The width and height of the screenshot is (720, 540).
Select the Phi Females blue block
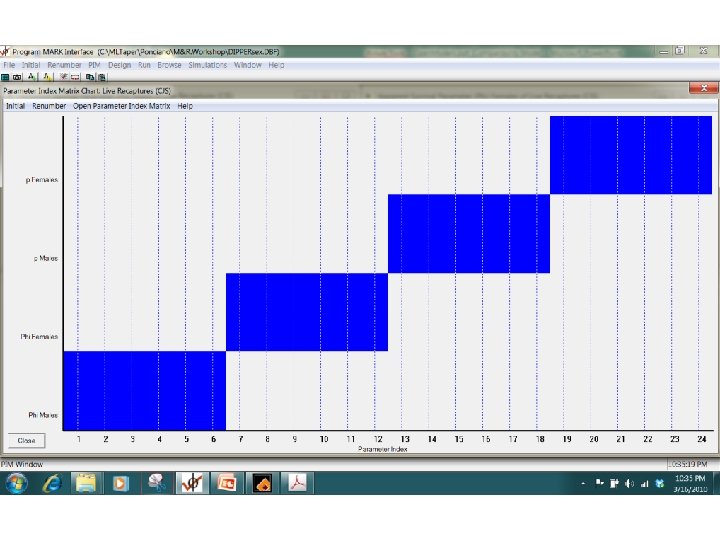pos(307,312)
